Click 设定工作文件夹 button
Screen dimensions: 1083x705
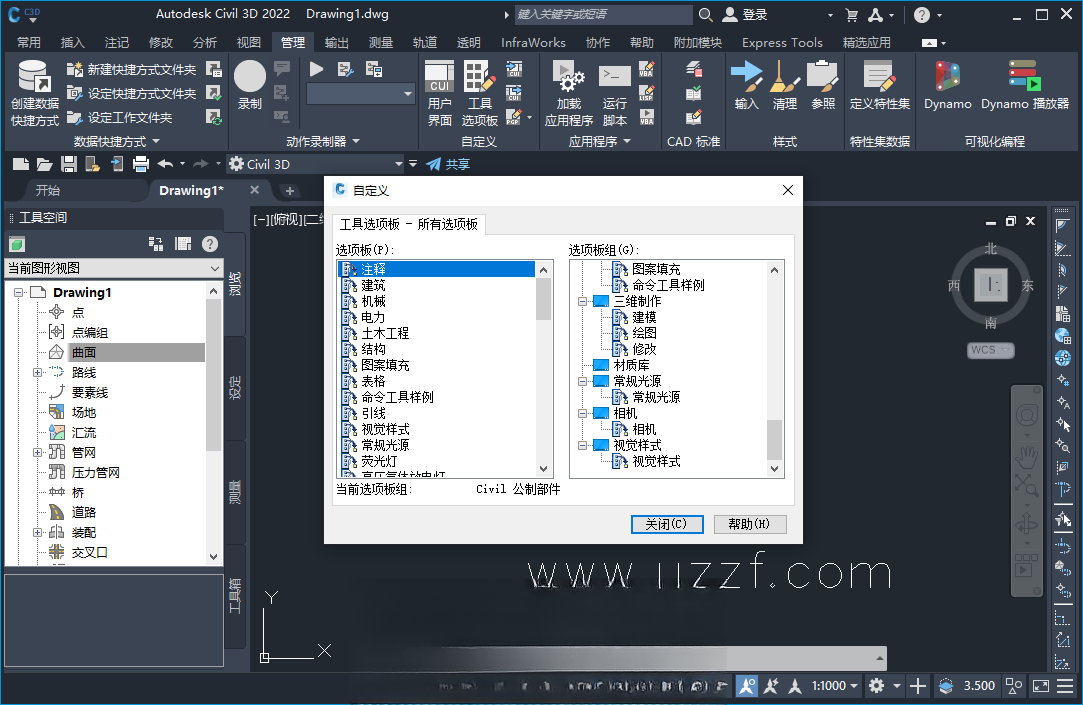[x=119, y=117]
